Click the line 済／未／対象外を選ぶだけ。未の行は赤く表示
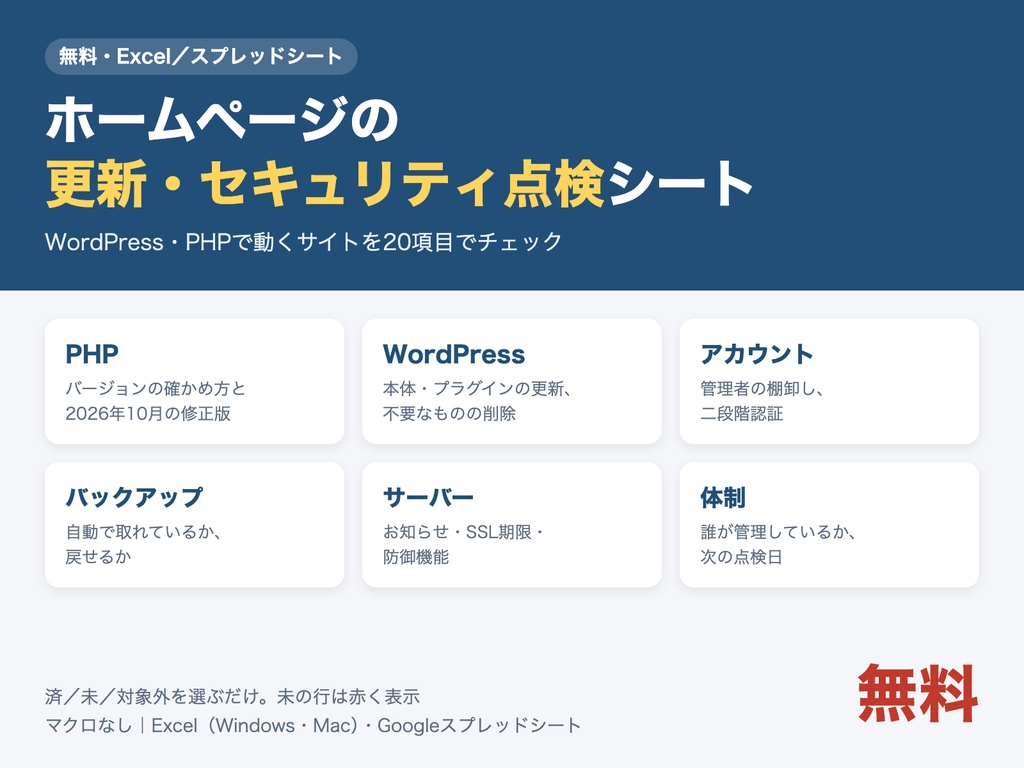1024x768 pixels. click(232, 696)
